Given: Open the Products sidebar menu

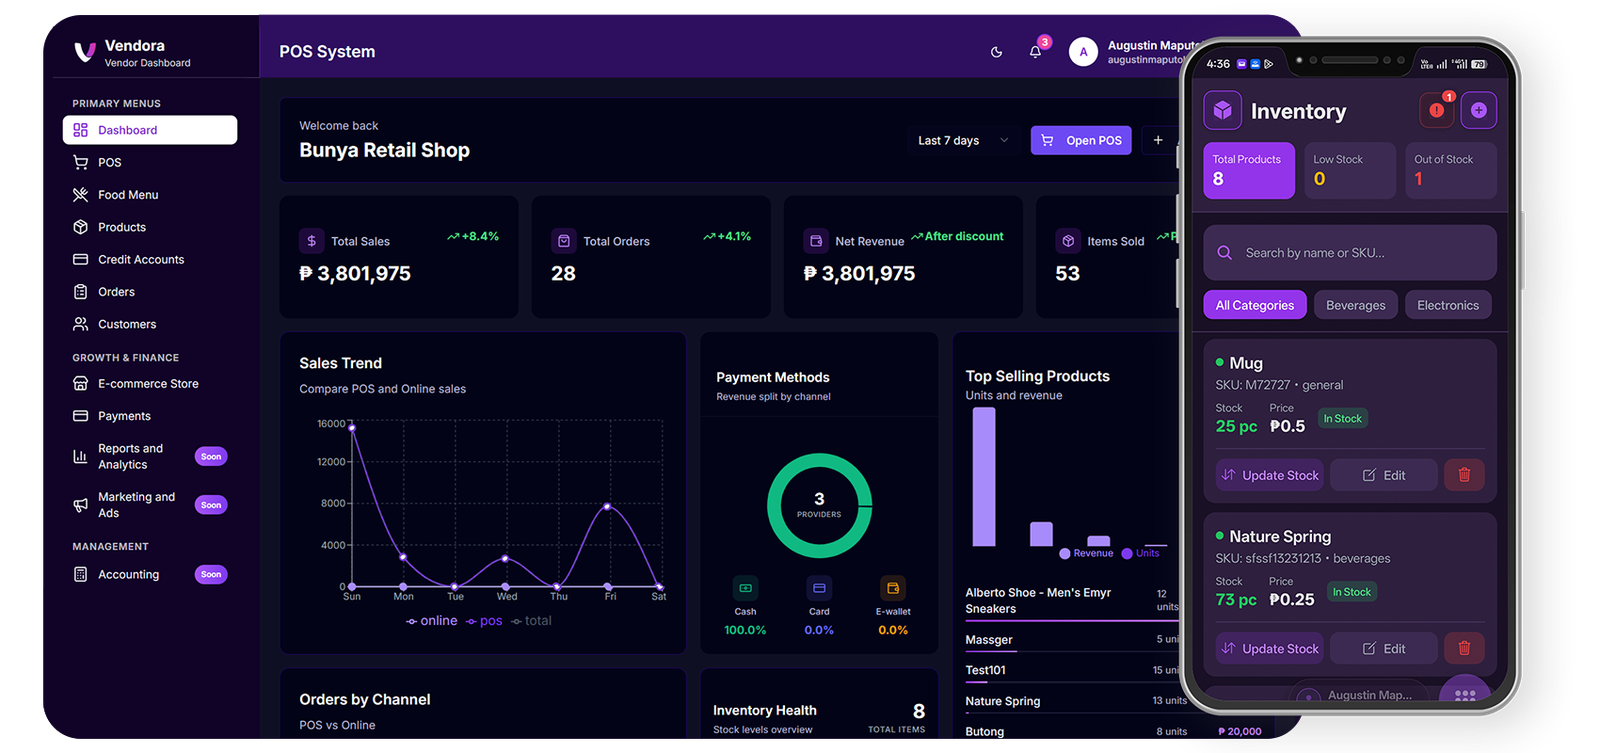Looking at the screenshot, I should click(122, 227).
